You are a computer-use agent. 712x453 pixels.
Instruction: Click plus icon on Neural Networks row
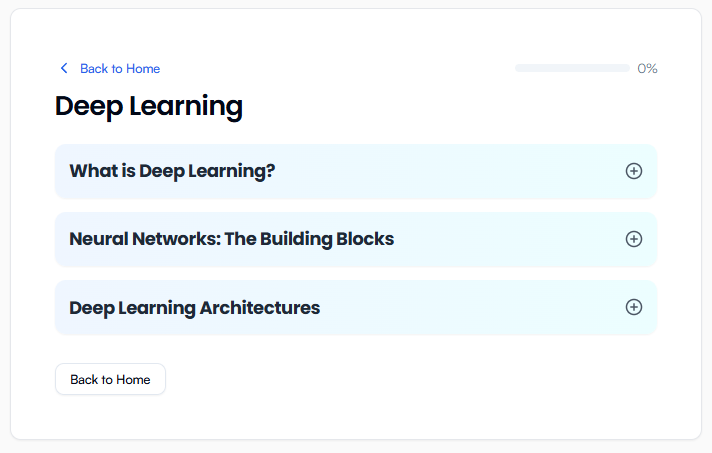[633, 239]
